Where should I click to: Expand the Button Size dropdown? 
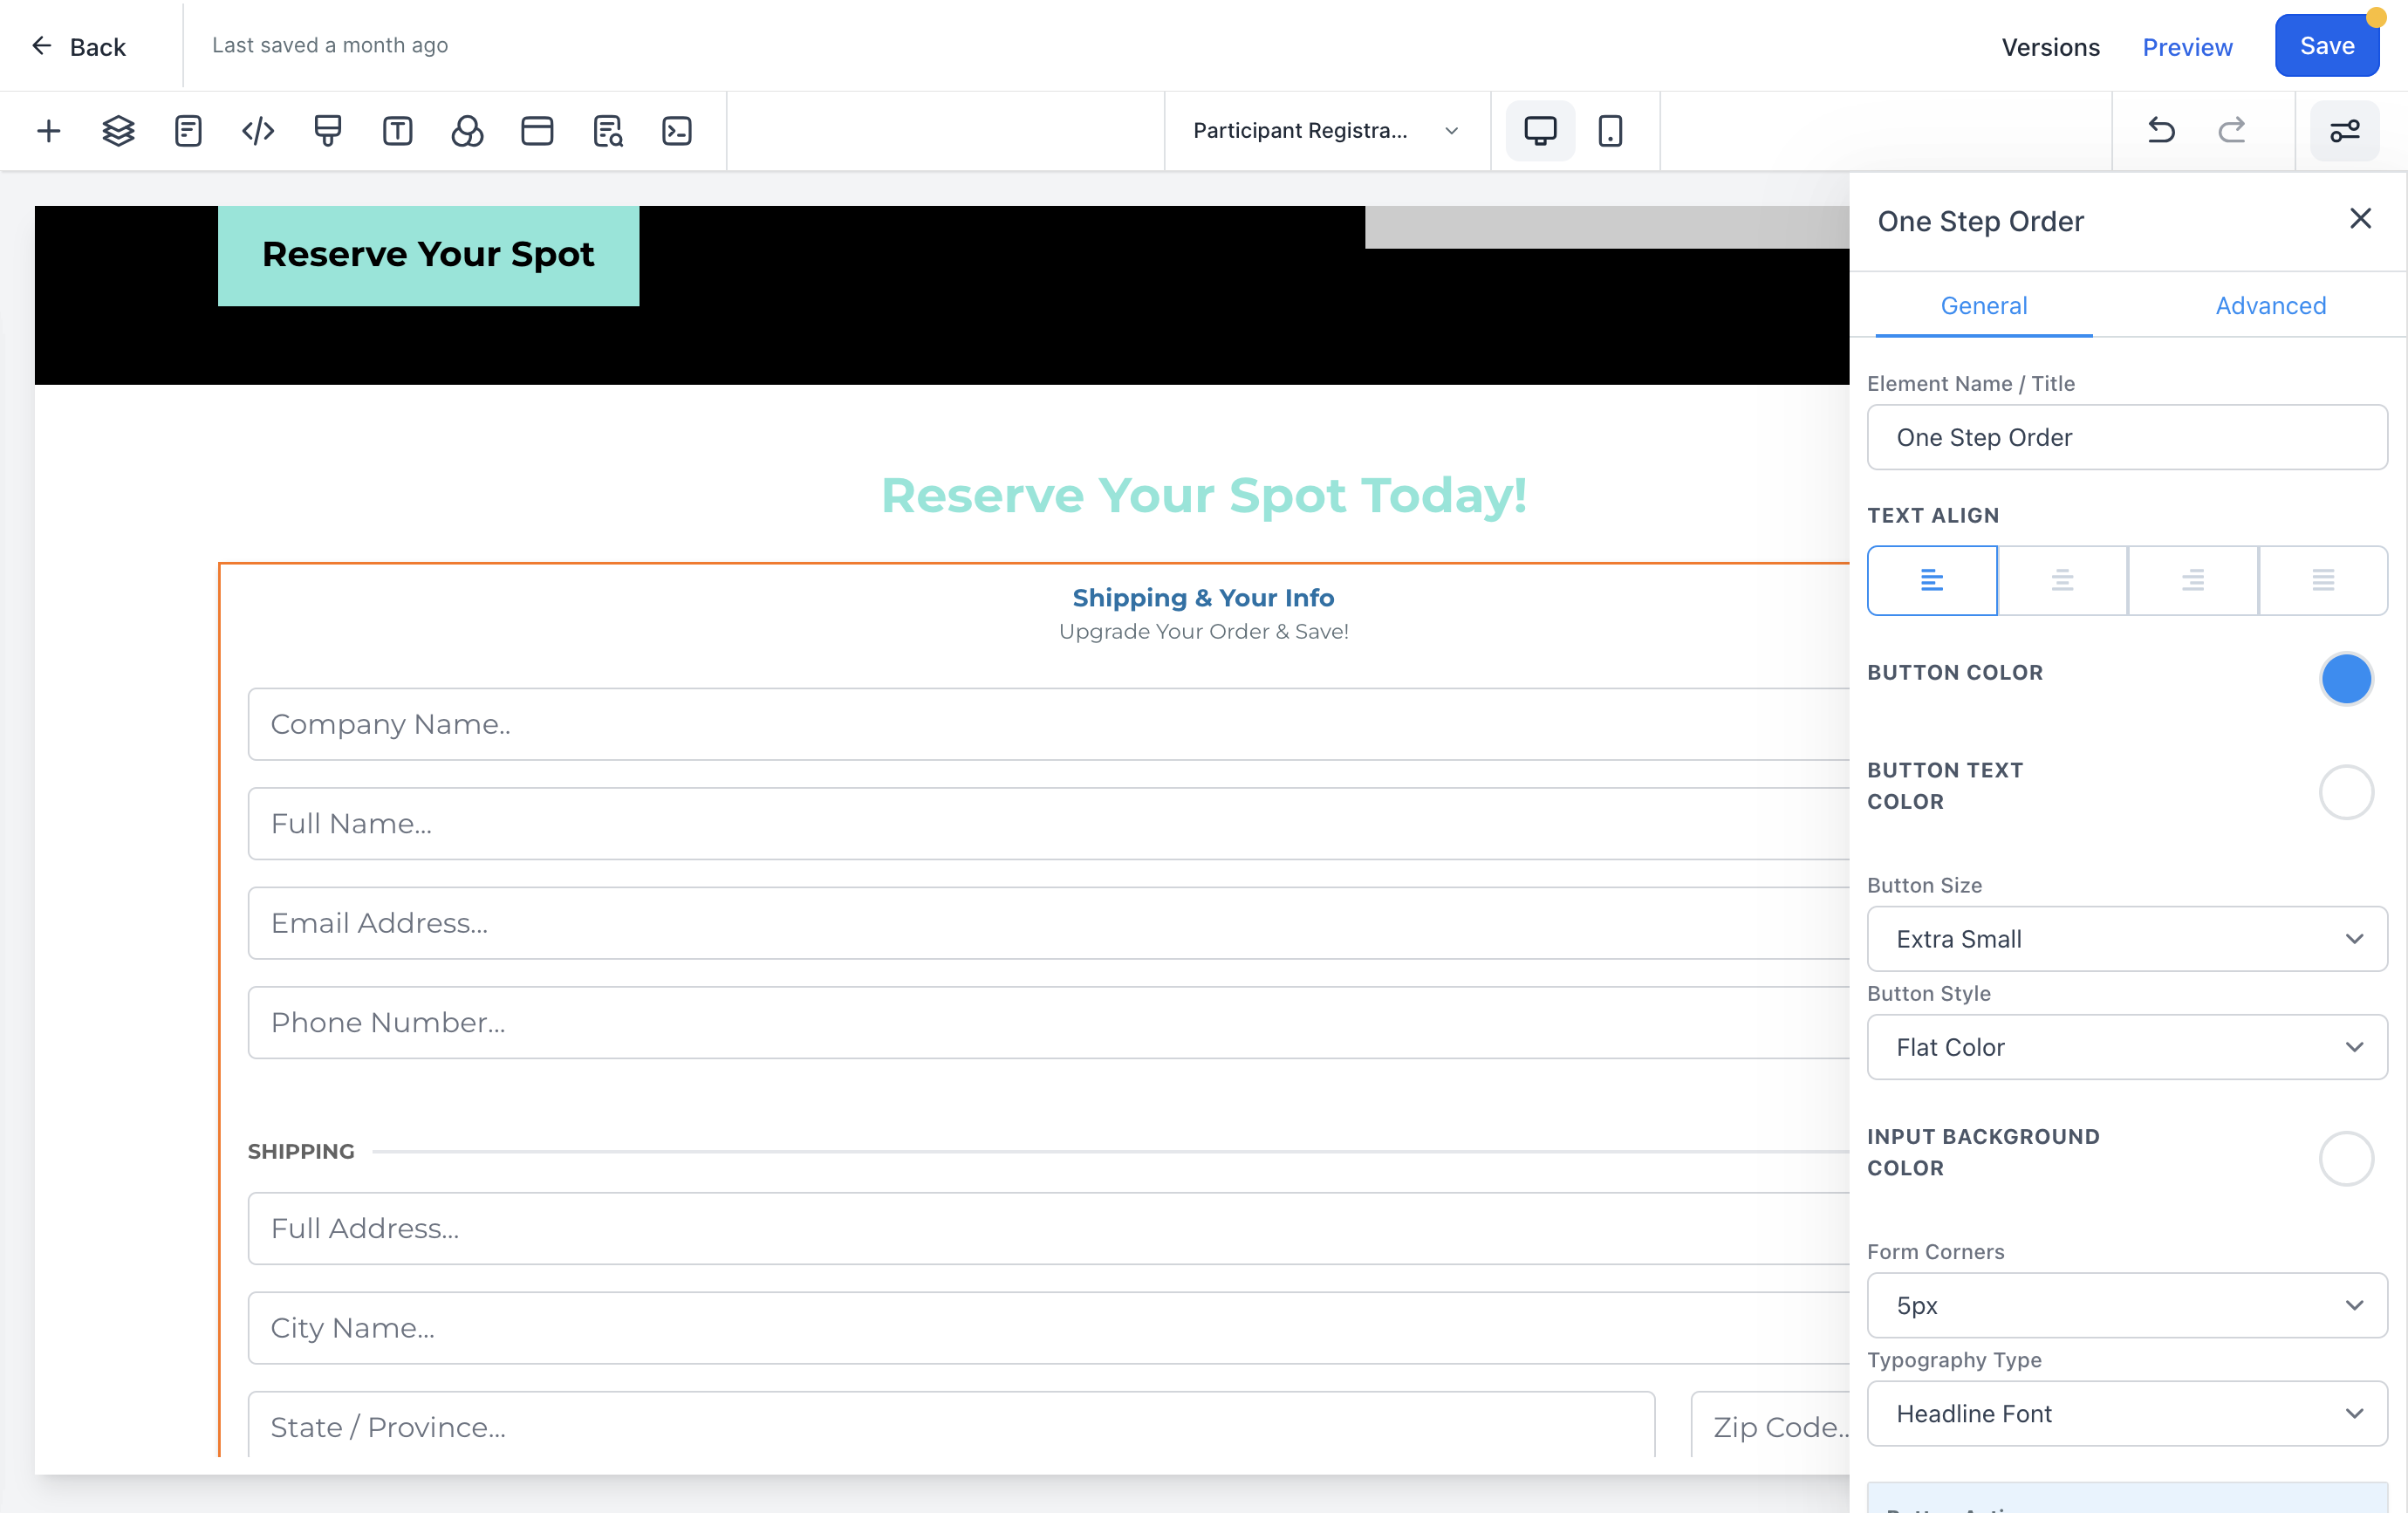point(2127,939)
